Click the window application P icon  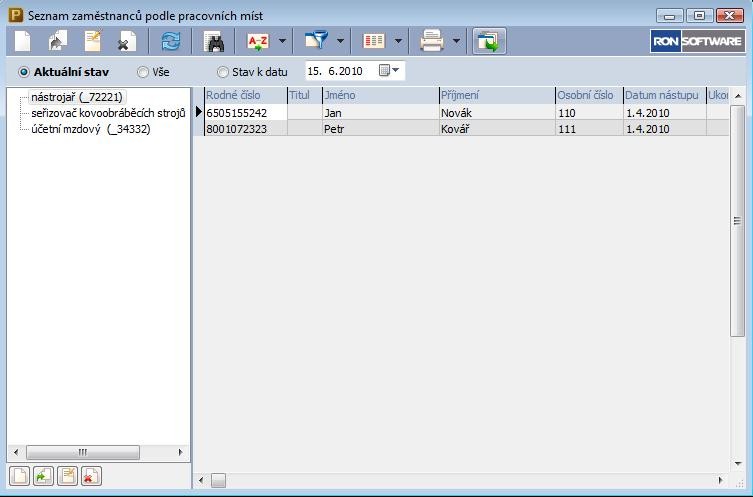(x=16, y=15)
